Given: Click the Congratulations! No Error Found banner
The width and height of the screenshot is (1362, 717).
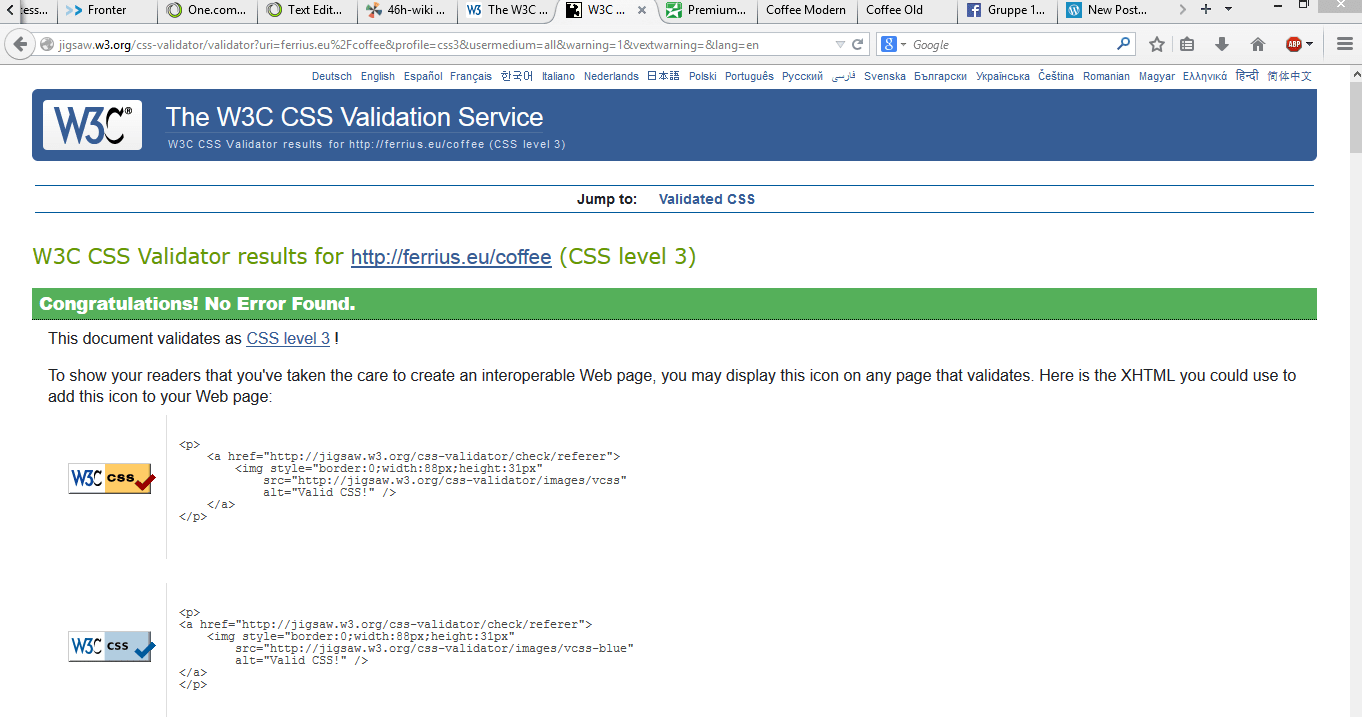Looking at the screenshot, I should (x=674, y=304).
